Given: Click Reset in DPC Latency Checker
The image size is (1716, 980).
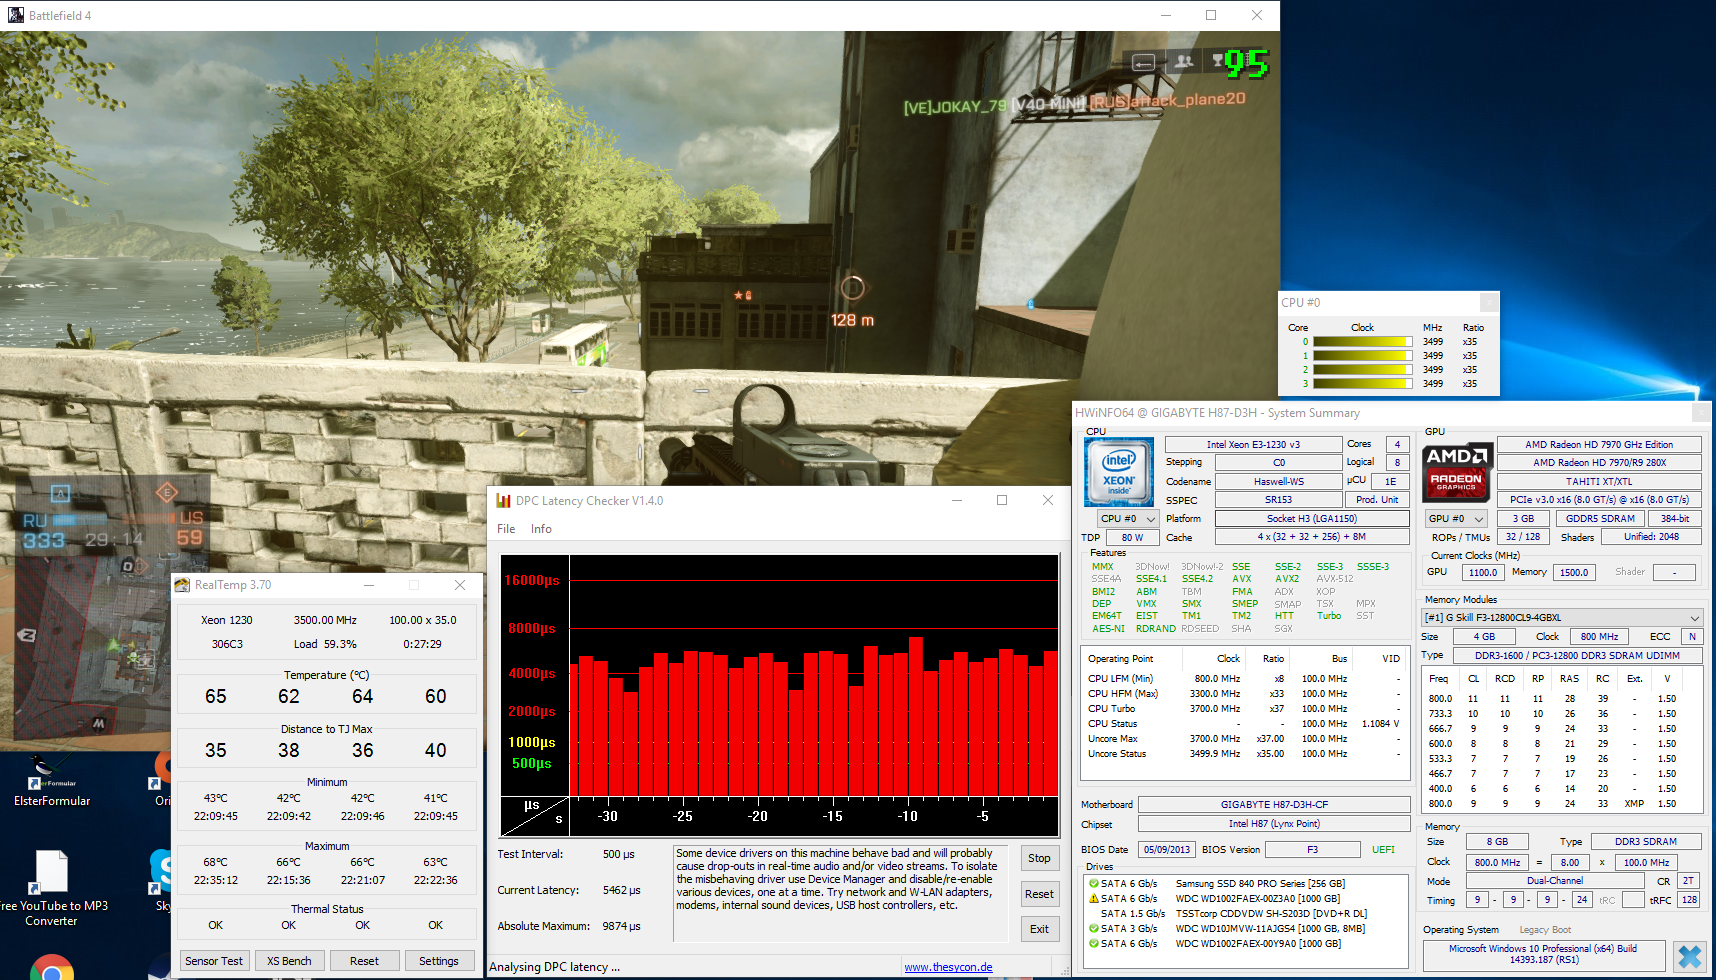Looking at the screenshot, I should pyautogui.click(x=1039, y=894).
